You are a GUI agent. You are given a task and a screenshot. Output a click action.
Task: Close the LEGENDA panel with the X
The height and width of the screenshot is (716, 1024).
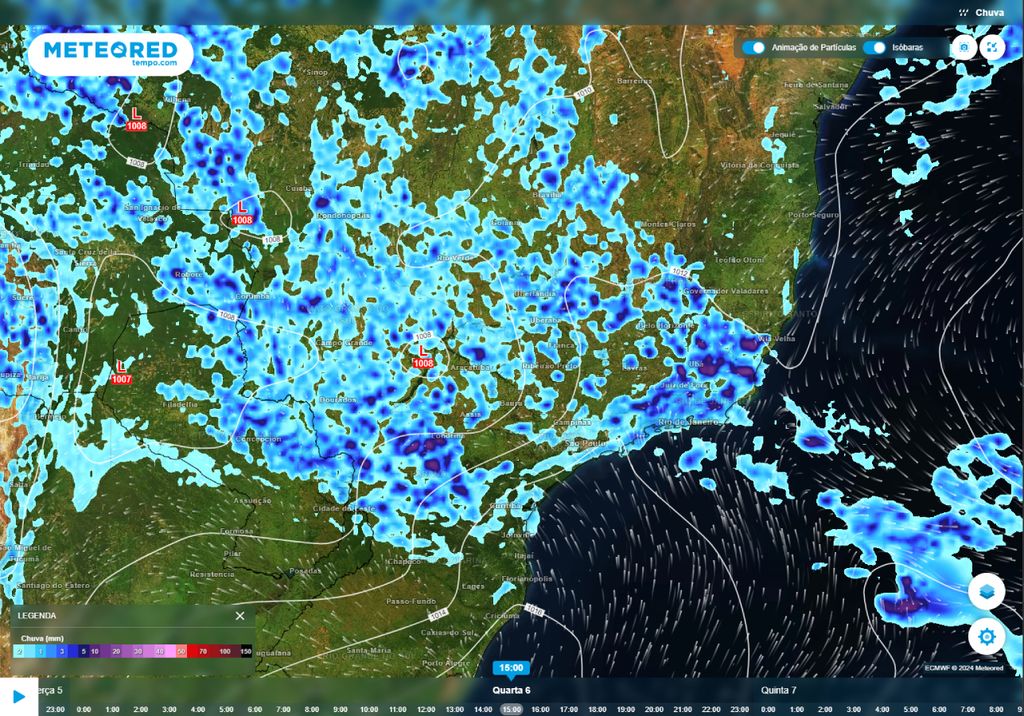pos(239,617)
